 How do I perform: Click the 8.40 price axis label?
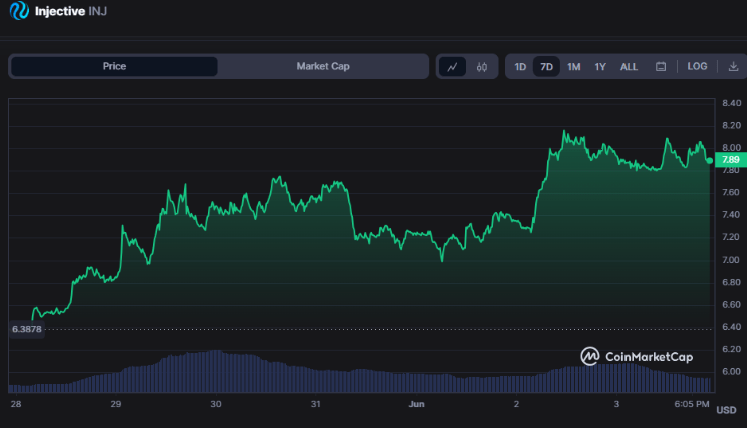731,103
